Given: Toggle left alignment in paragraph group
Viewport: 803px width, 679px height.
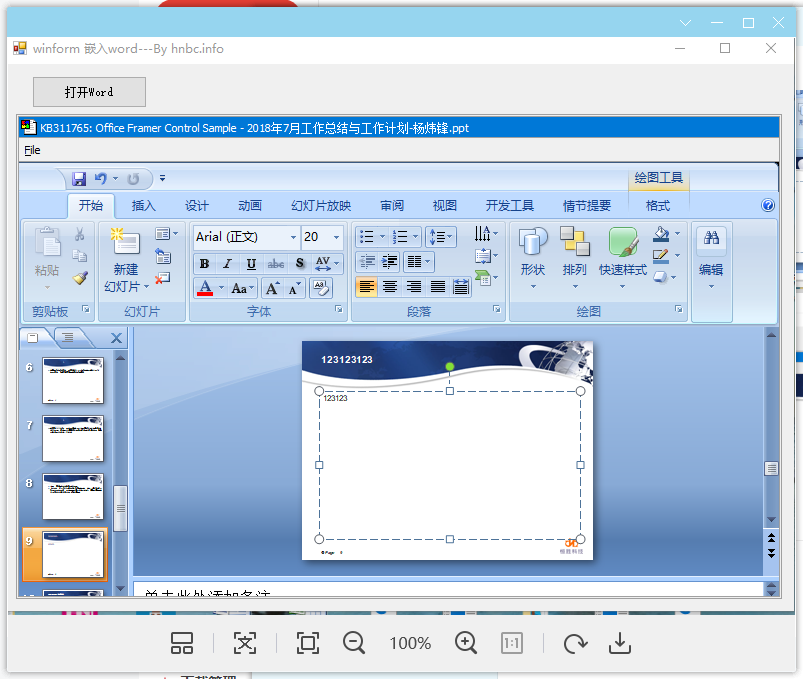Looking at the screenshot, I should click(368, 287).
